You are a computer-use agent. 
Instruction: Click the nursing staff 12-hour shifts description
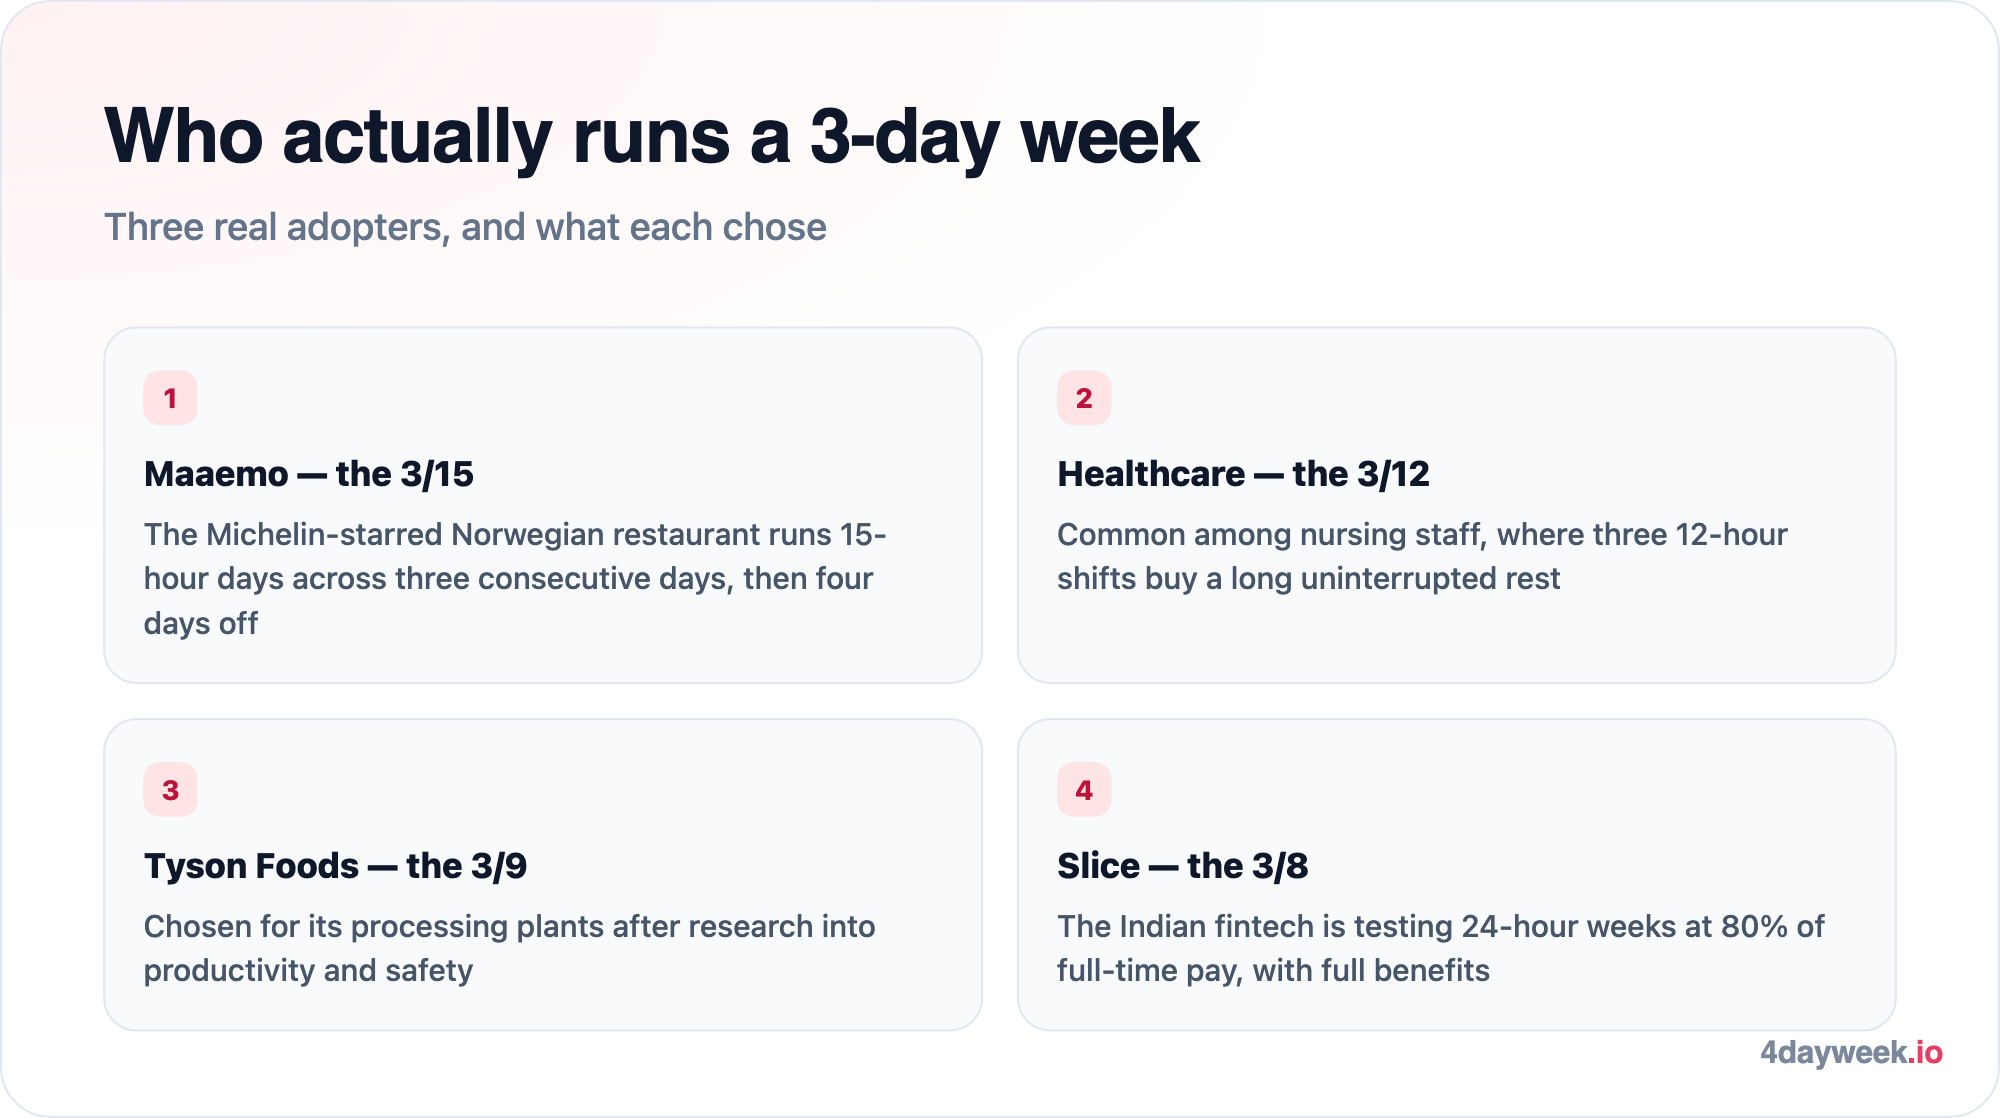tap(1422, 557)
